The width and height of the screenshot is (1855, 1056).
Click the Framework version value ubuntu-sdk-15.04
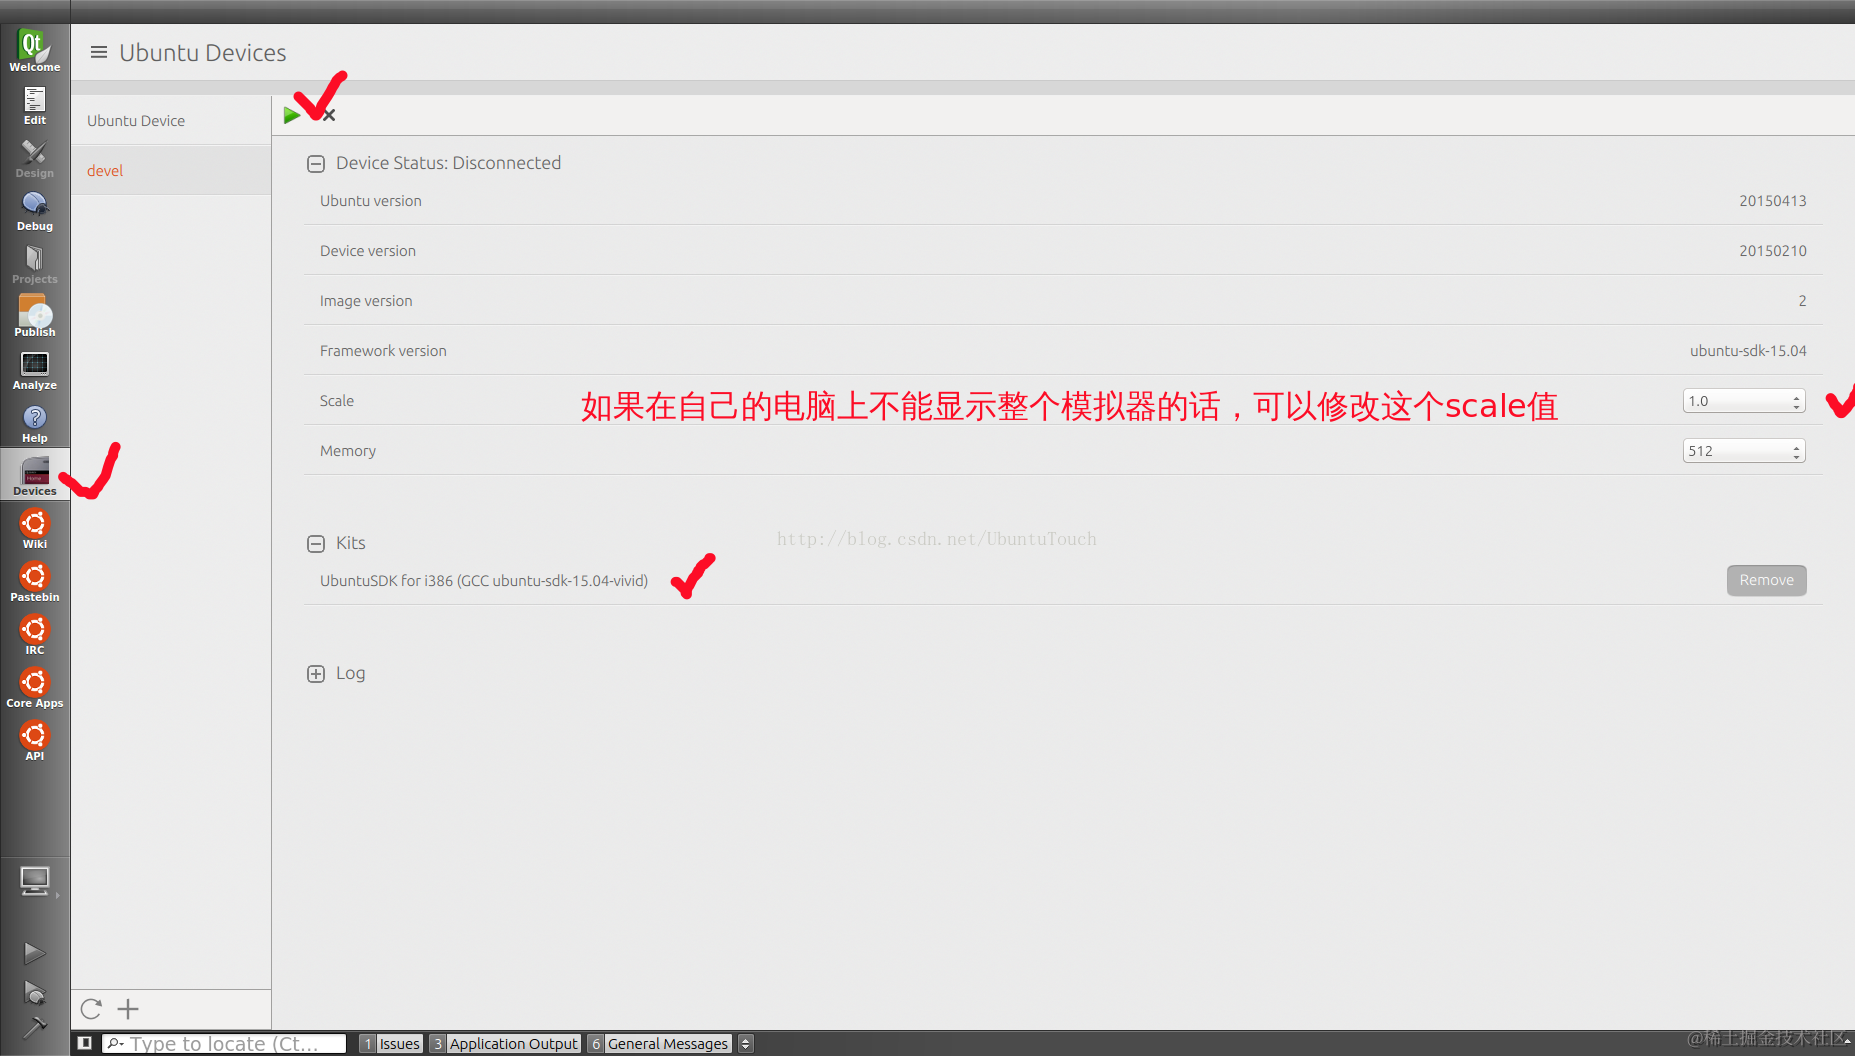coord(1748,351)
